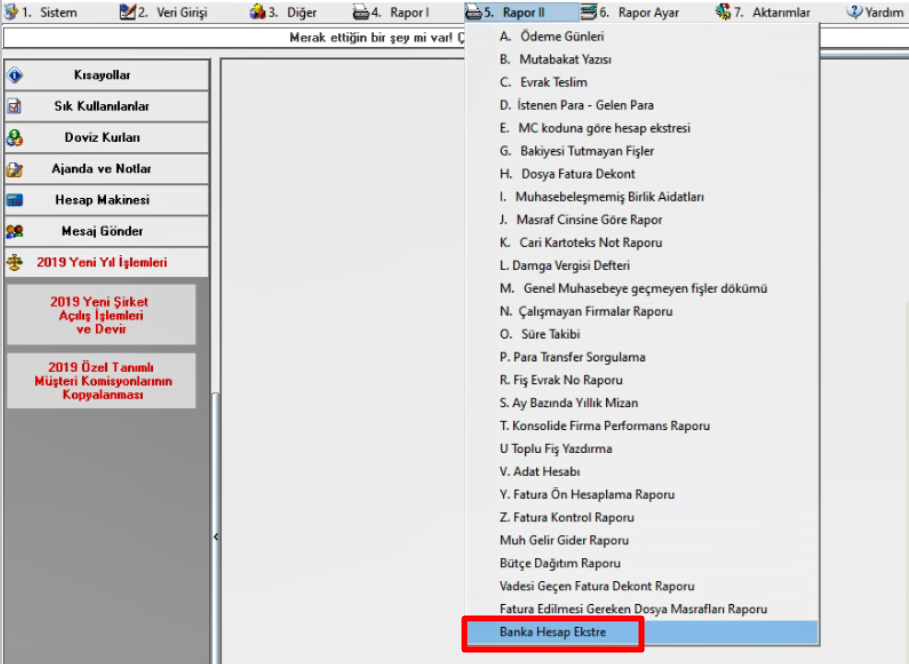The width and height of the screenshot is (909, 664).
Task: Click the Kısayollar info icon
Action: 15,75
